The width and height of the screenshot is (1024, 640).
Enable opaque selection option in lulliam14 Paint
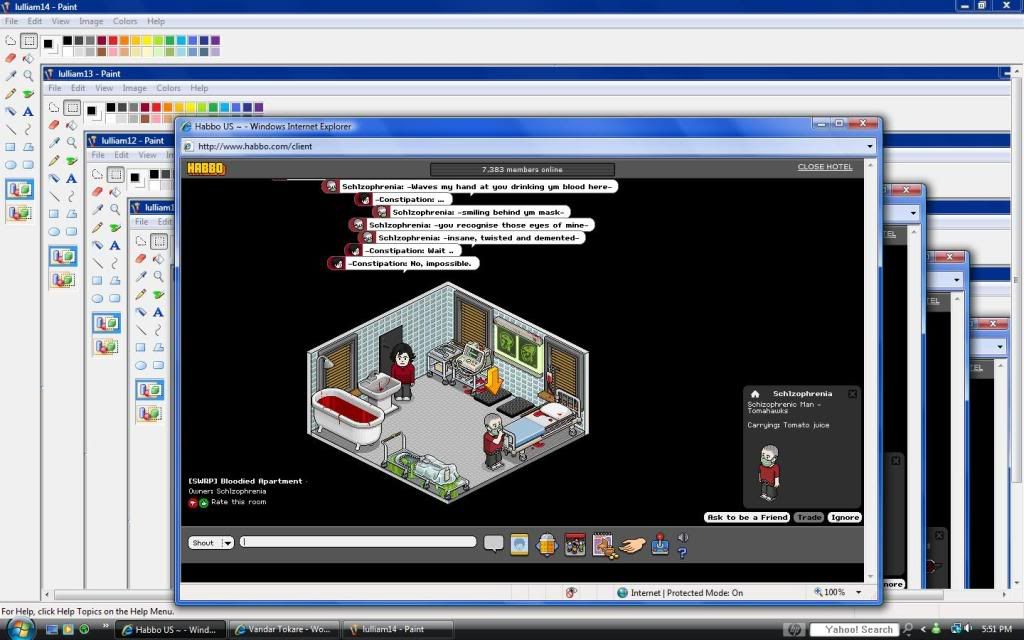(x=19, y=189)
